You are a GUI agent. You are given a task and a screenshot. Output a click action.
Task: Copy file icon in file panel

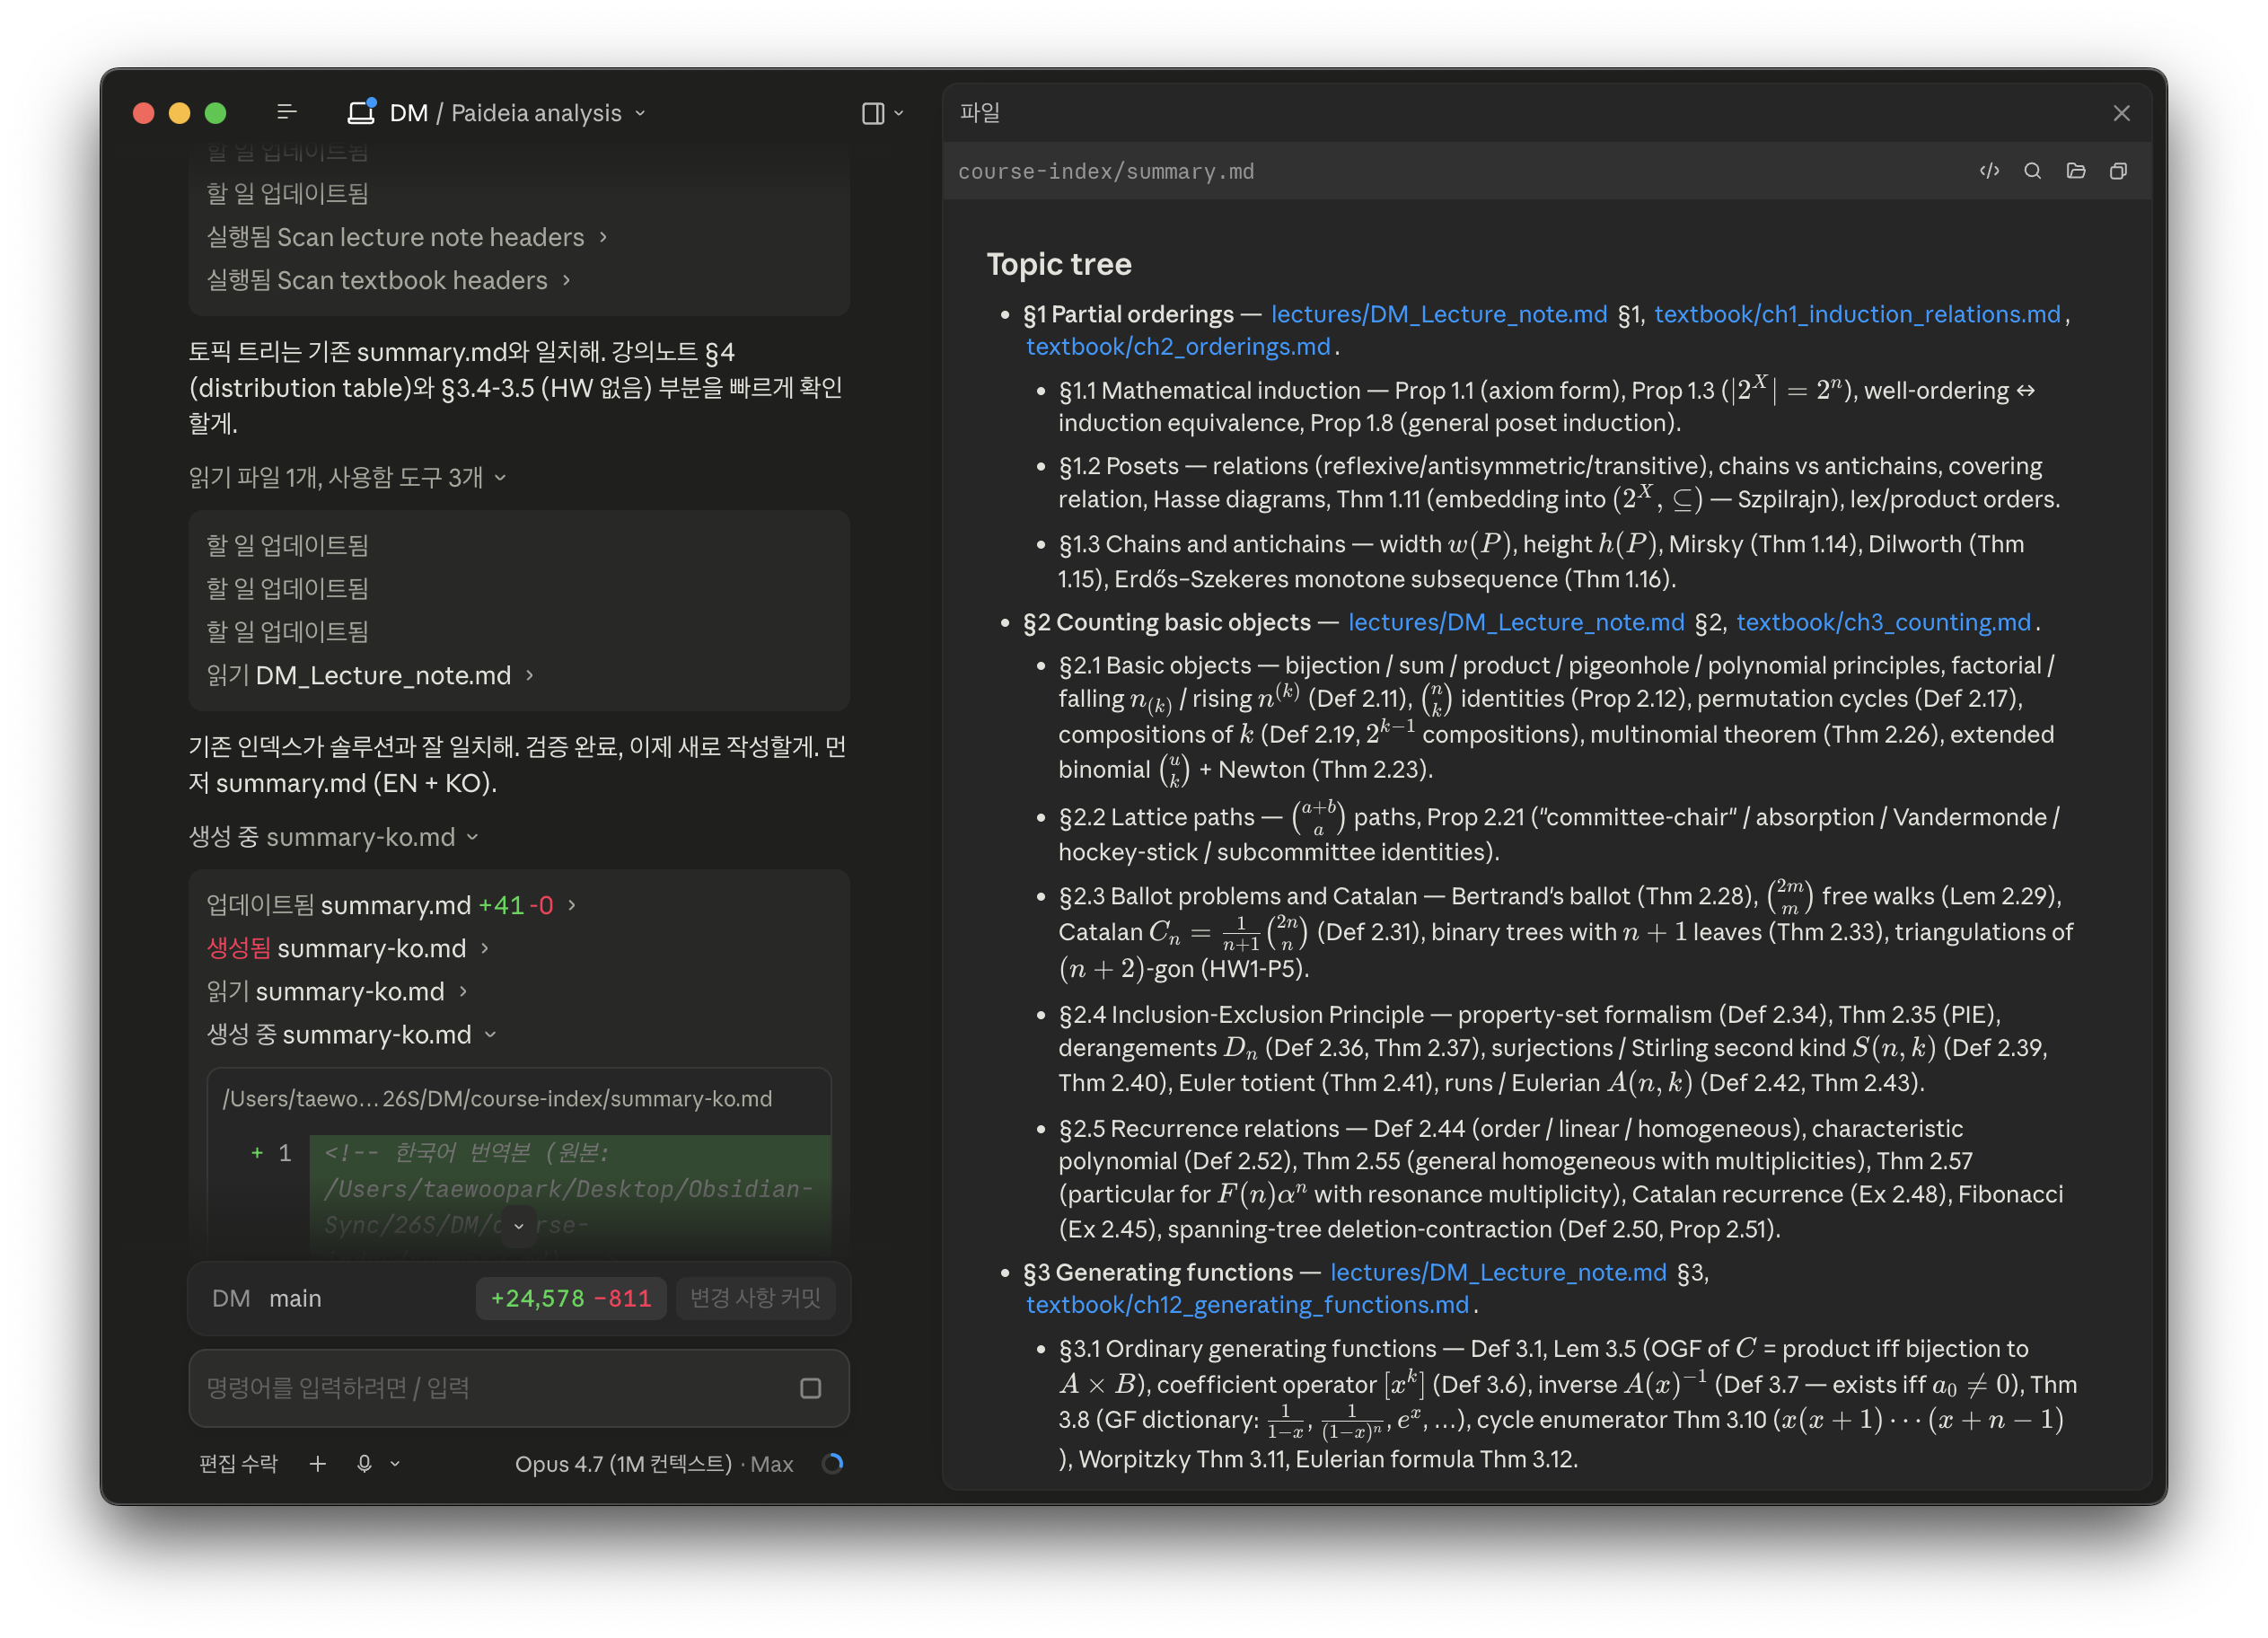[2118, 171]
